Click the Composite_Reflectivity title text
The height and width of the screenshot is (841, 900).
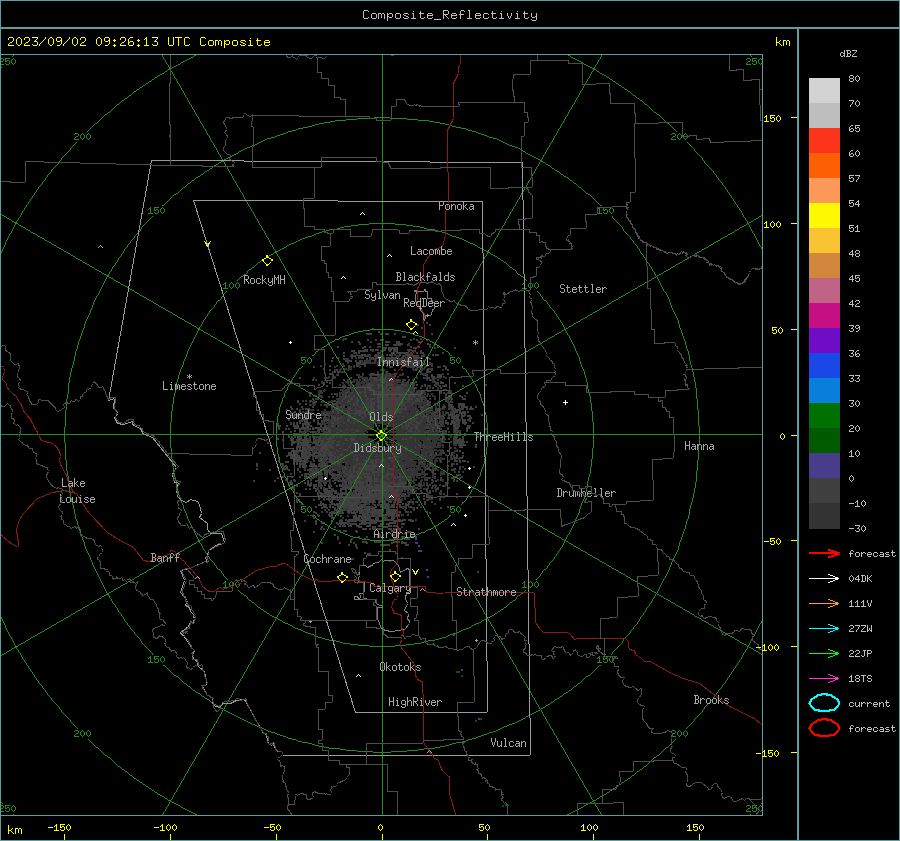(x=450, y=15)
